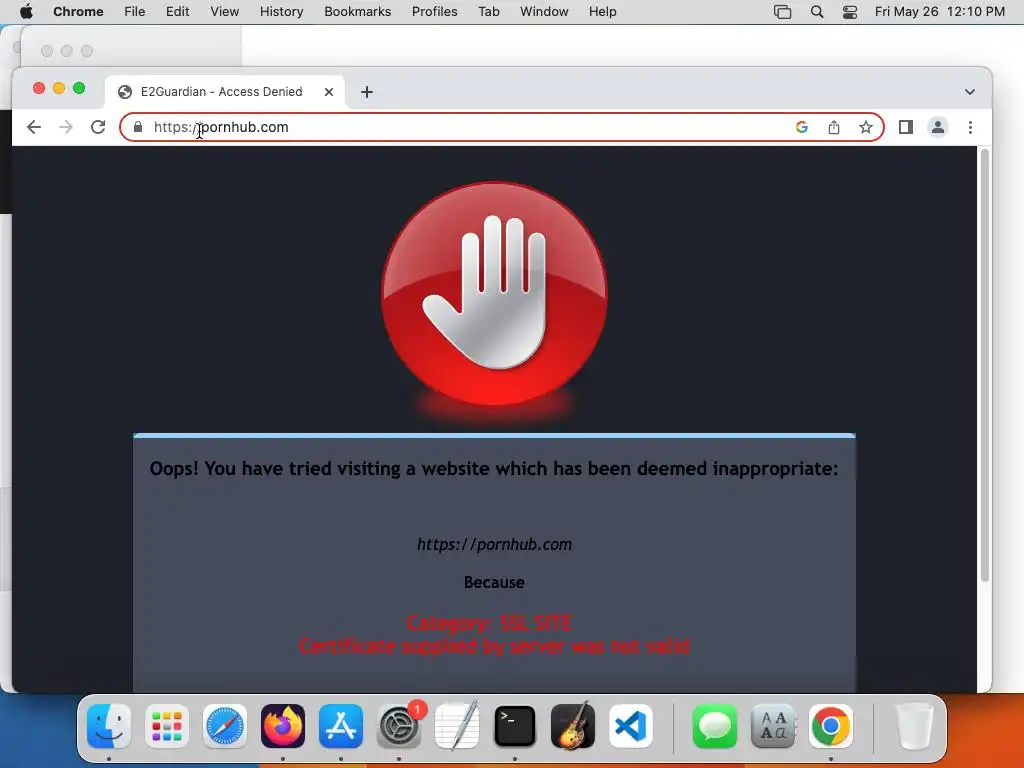This screenshot has width=1024, height=768.
Task: Open App Store from the Dock
Action: tap(341, 726)
